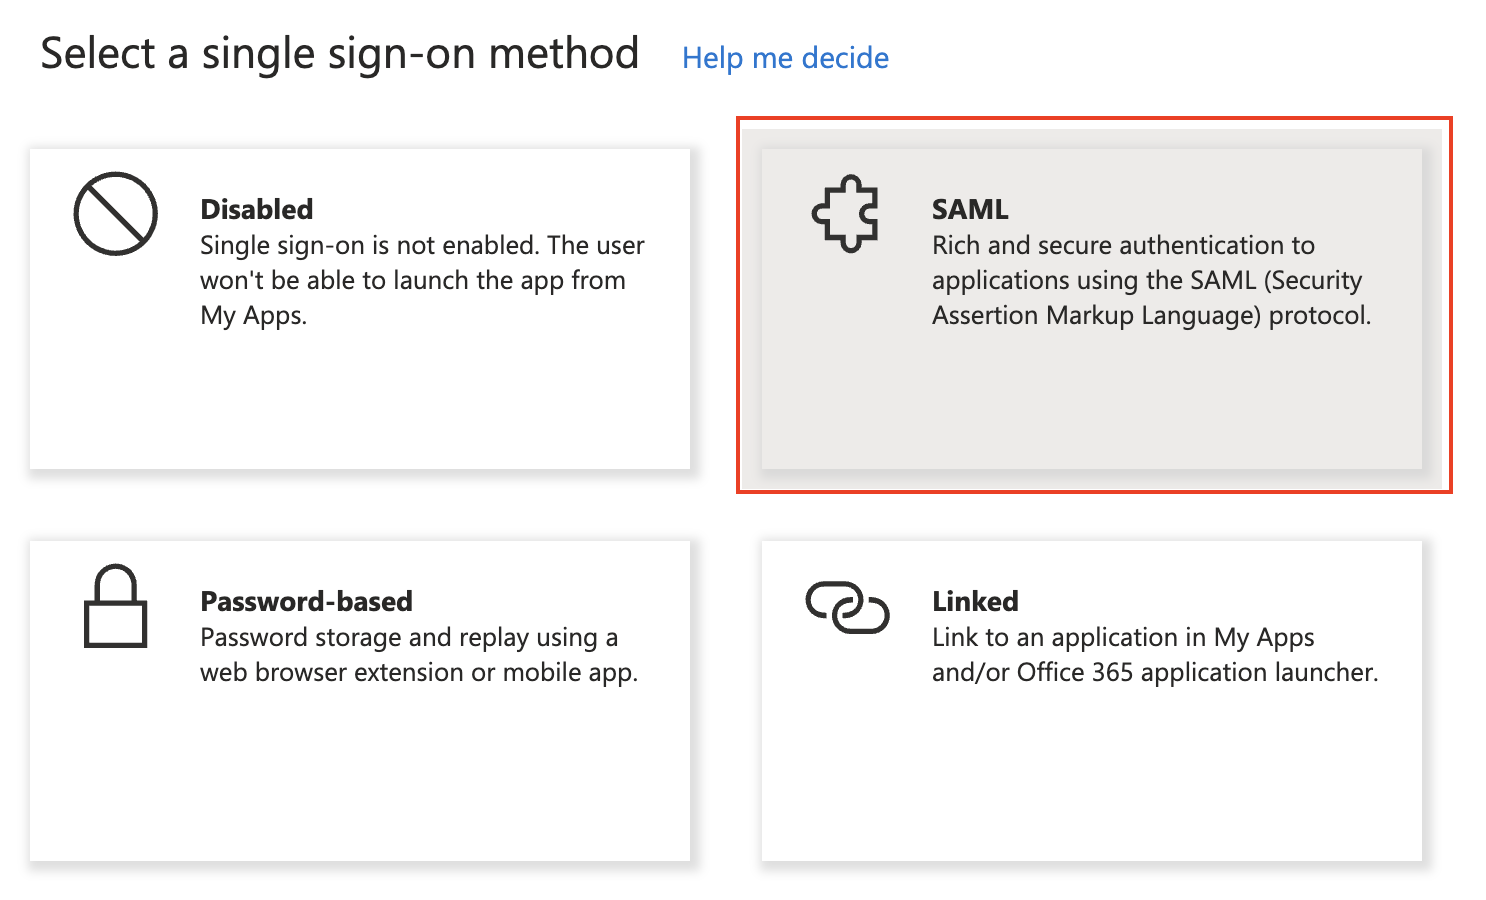Click 'Assertion Markup Language) protocol' text line
The image size is (1486, 900).
(x=1150, y=316)
